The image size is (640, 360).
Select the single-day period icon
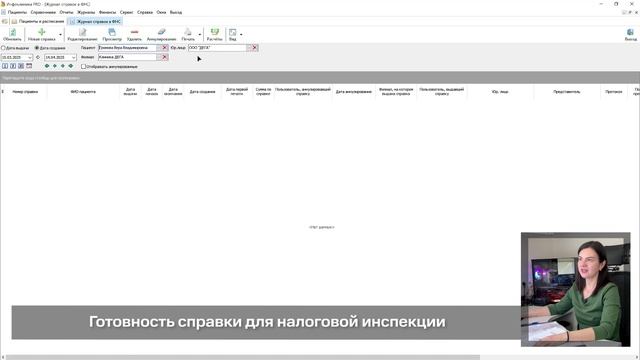(x=5, y=66)
